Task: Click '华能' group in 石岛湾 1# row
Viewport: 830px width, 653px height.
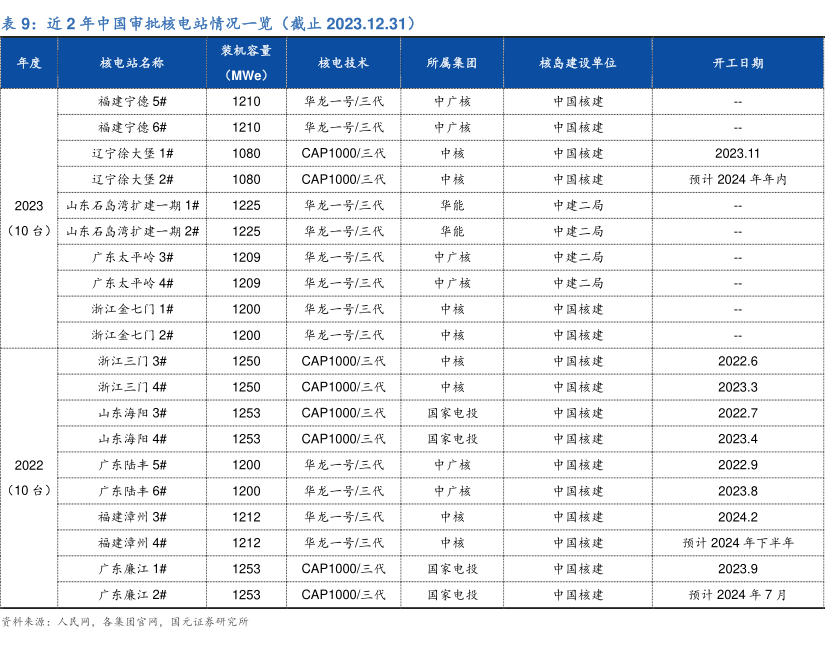Action: [x=452, y=205]
